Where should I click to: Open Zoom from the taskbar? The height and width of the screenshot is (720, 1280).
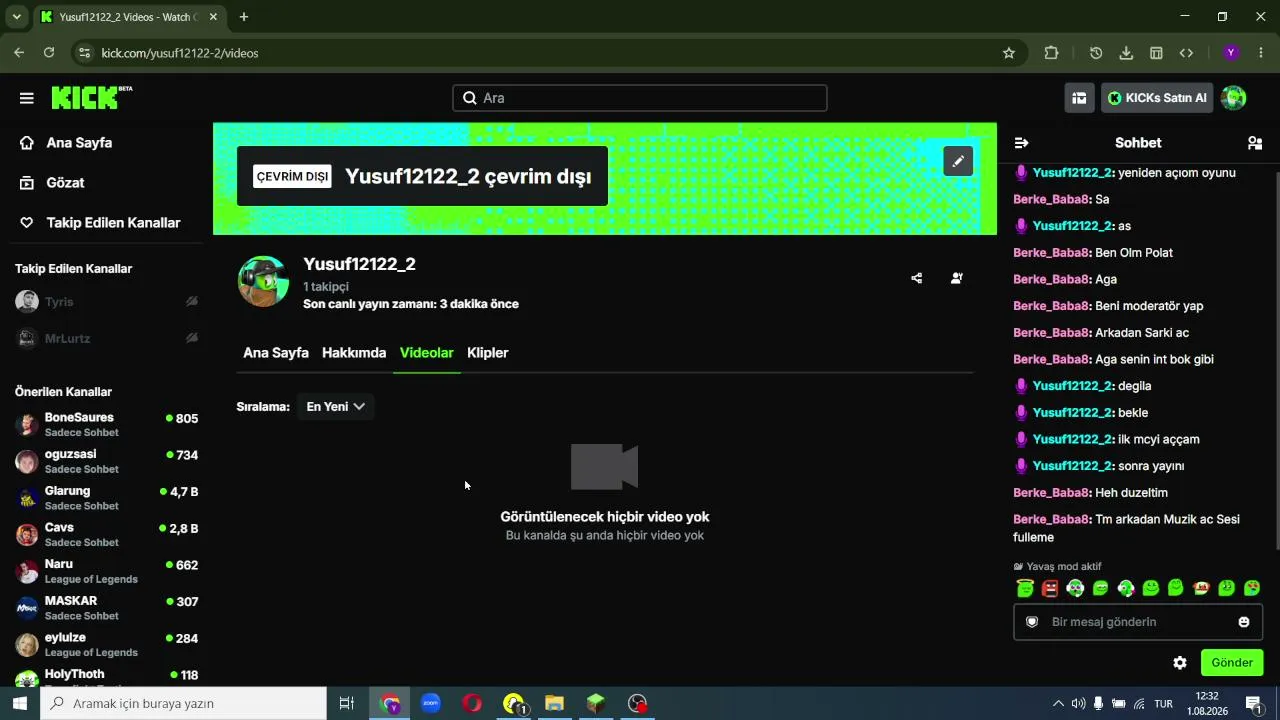[431, 704]
